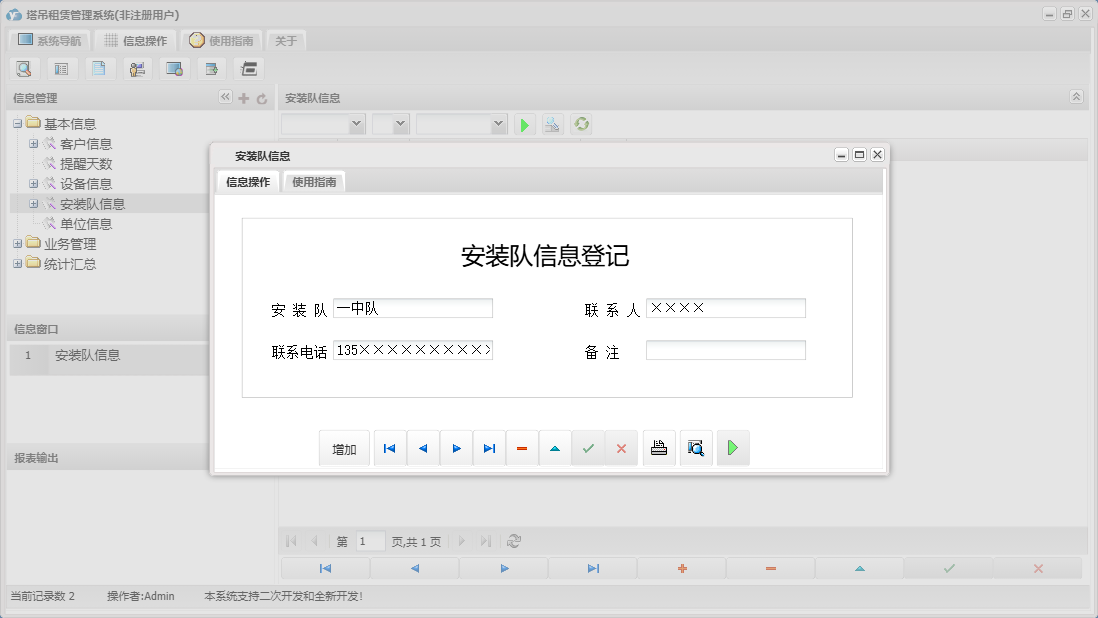Click the first-record navigation icon in the dialog
1098x618 pixels.
390,447
